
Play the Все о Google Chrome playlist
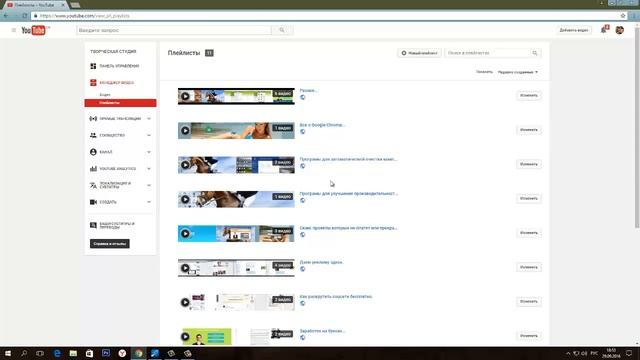185,131
